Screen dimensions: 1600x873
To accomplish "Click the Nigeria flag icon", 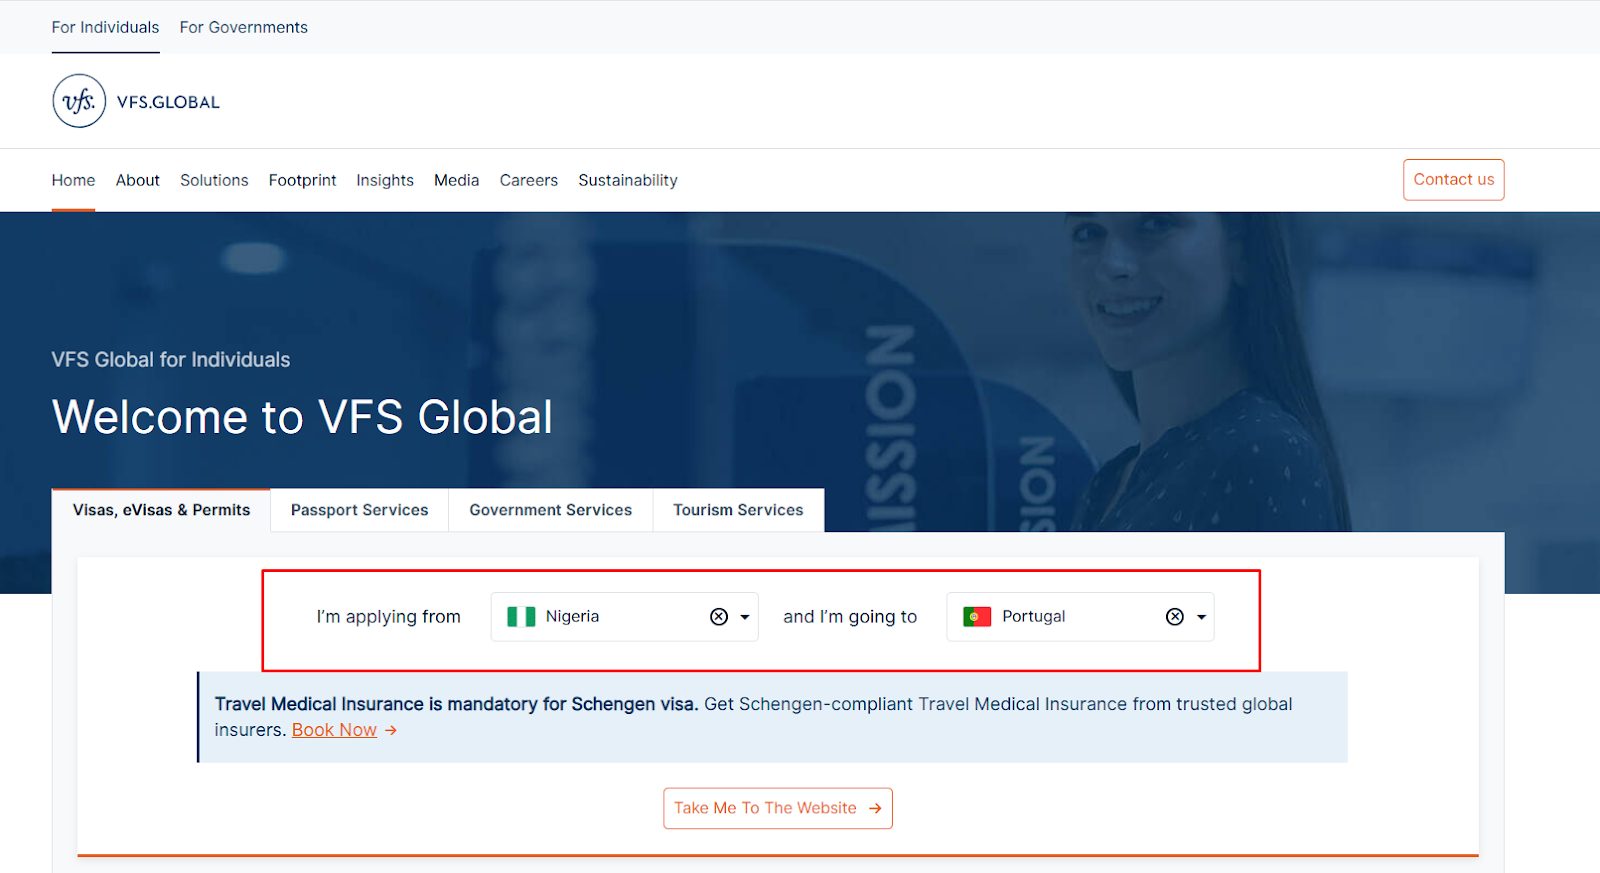I will (x=521, y=617).
